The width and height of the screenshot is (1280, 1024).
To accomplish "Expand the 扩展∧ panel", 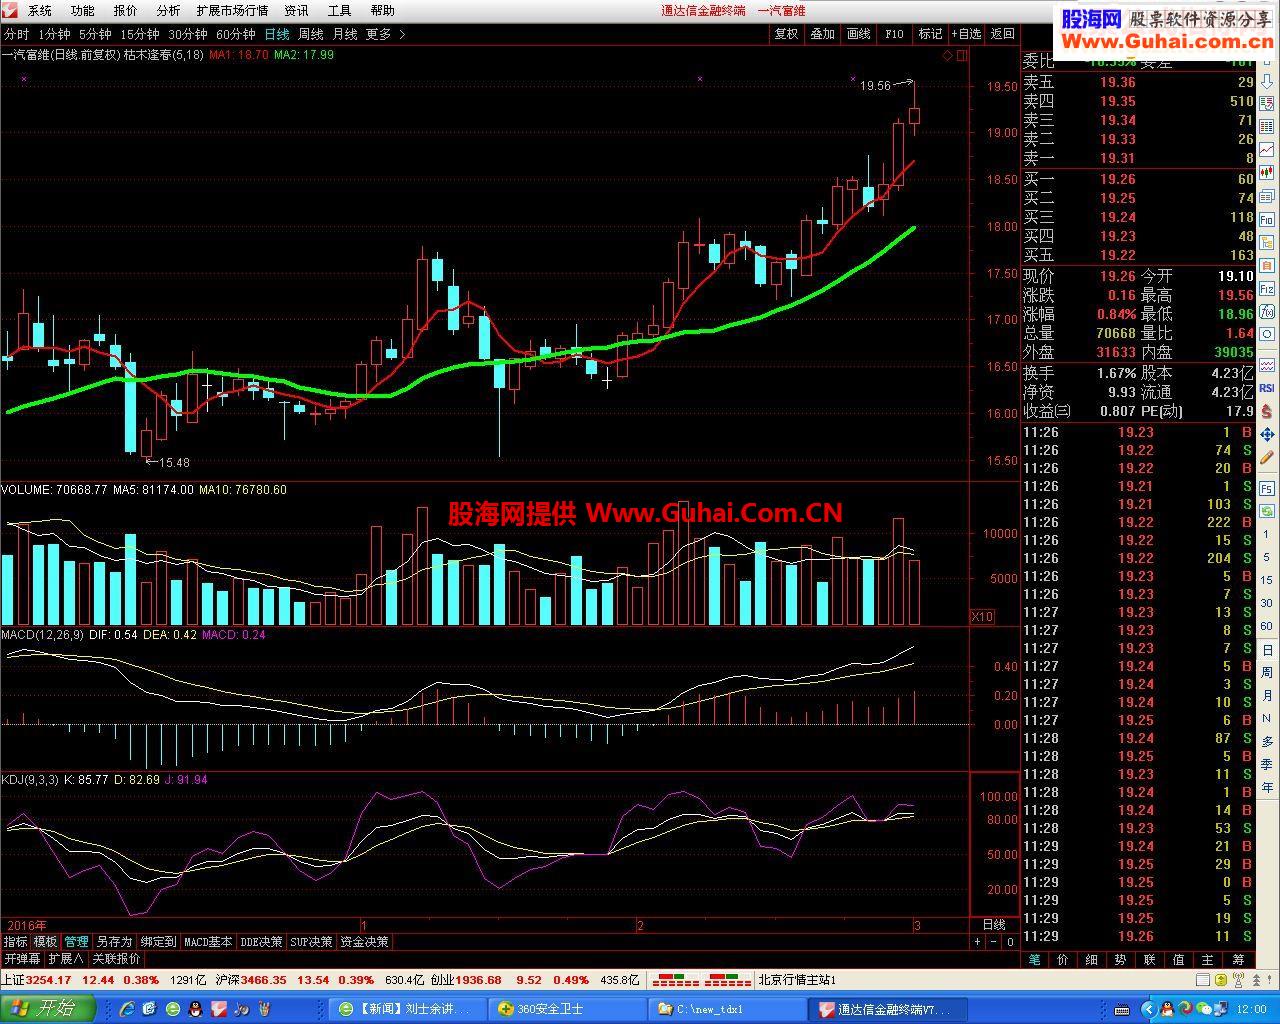I will (66, 958).
